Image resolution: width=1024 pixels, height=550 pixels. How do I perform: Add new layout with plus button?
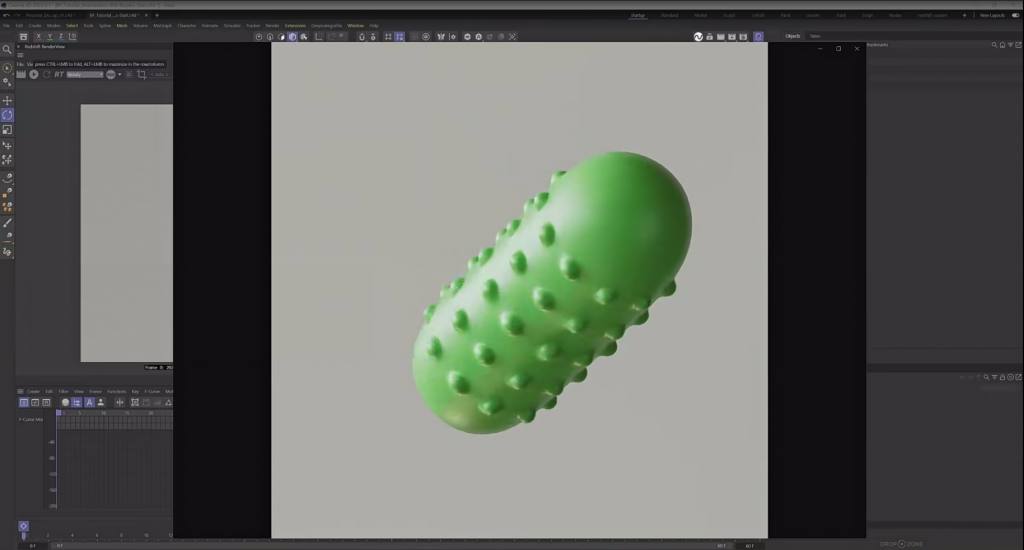(x=964, y=15)
